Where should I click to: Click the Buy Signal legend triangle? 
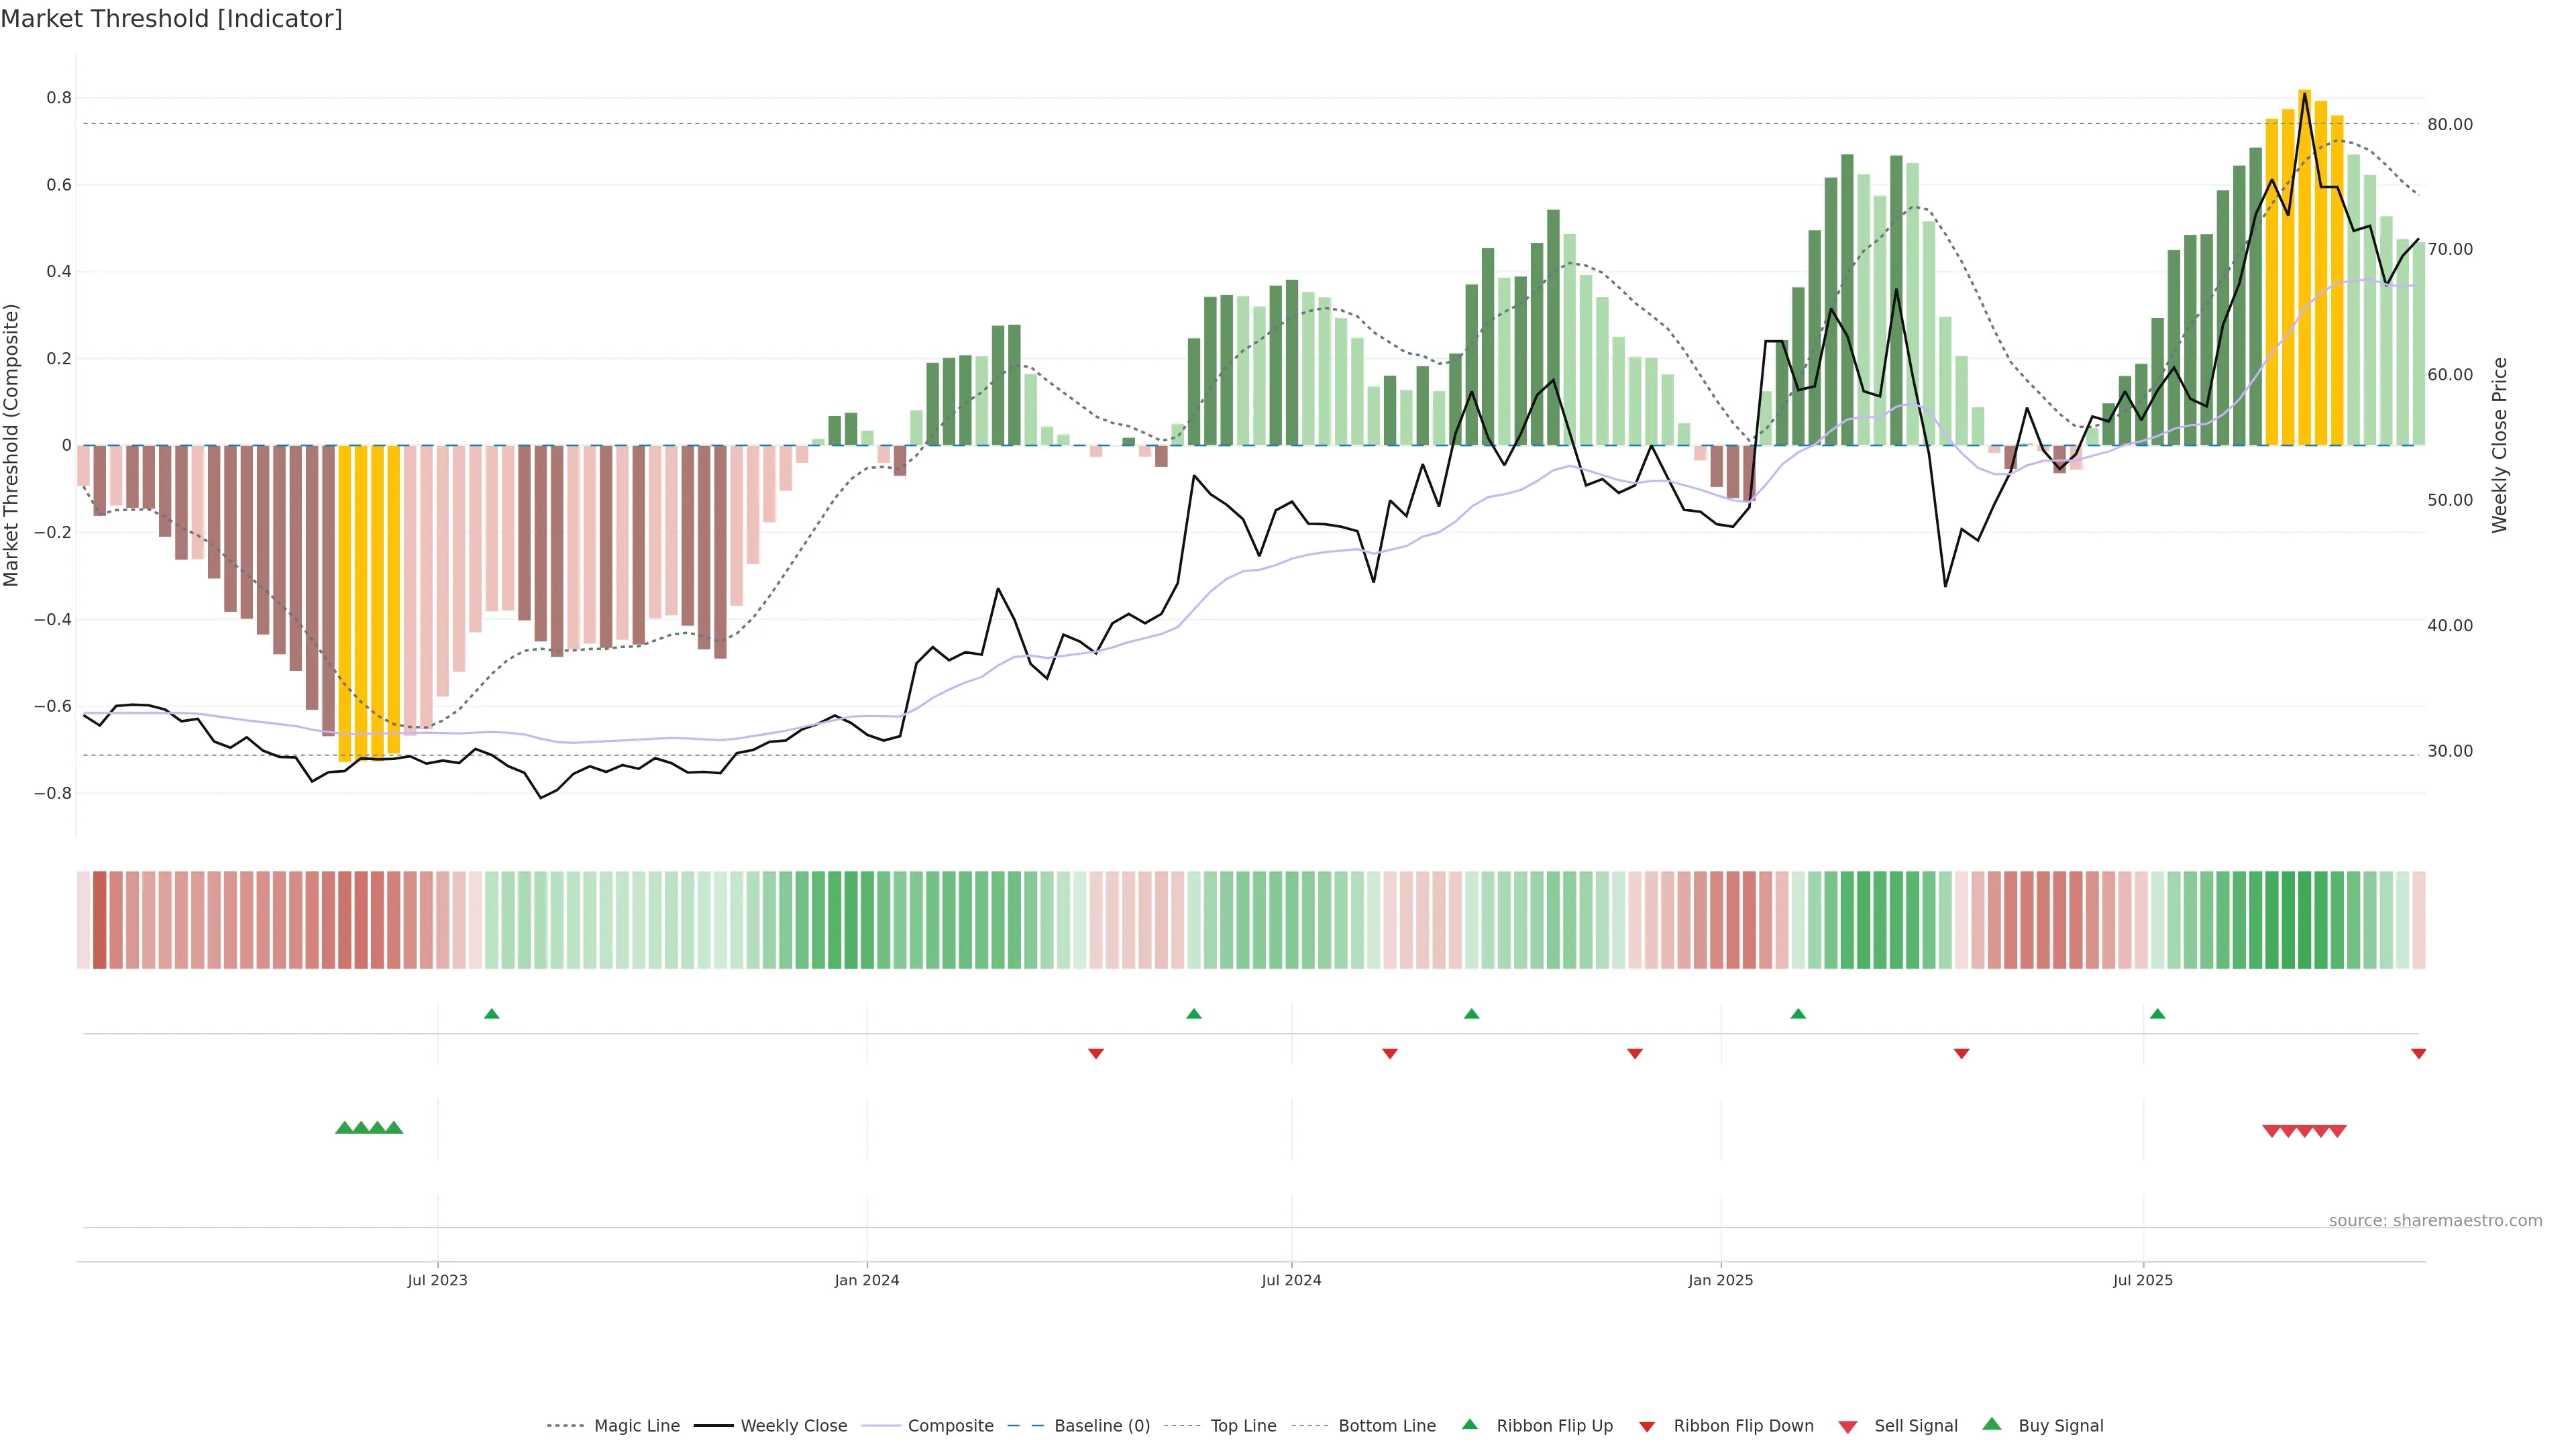click(1991, 1424)
